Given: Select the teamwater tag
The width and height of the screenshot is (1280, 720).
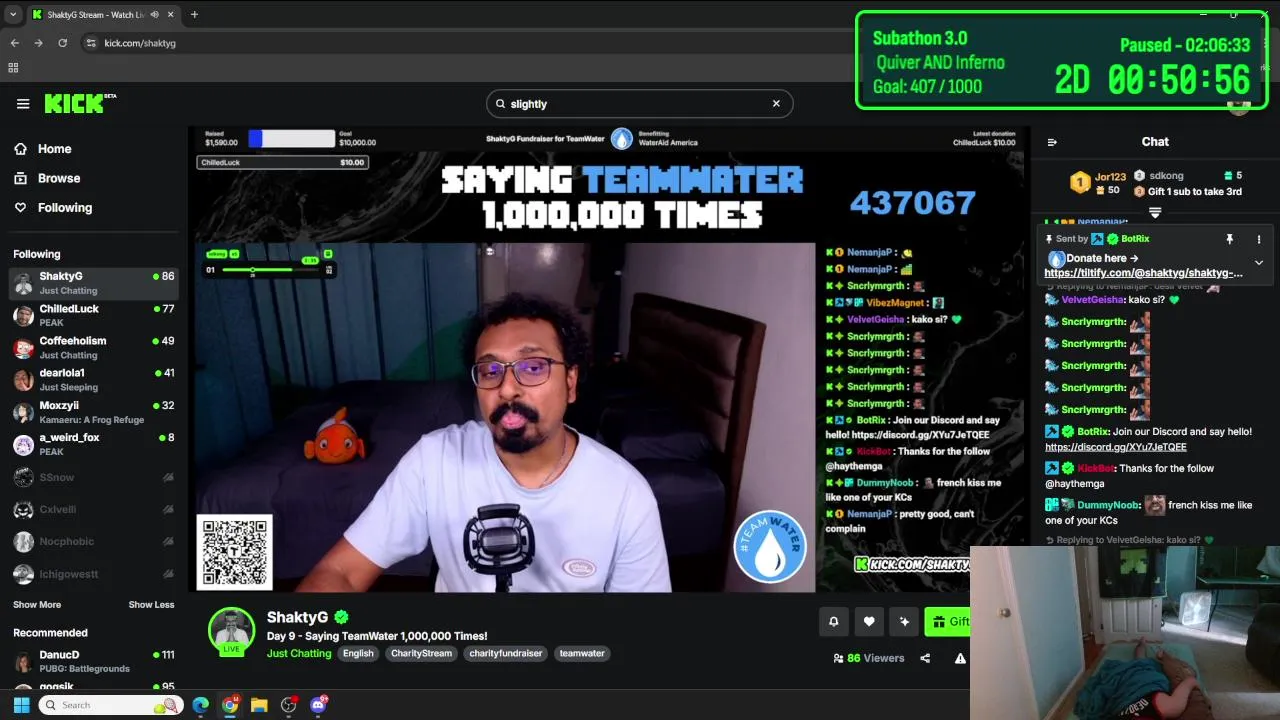Looking at the screenshot, I should pos(582,653).
